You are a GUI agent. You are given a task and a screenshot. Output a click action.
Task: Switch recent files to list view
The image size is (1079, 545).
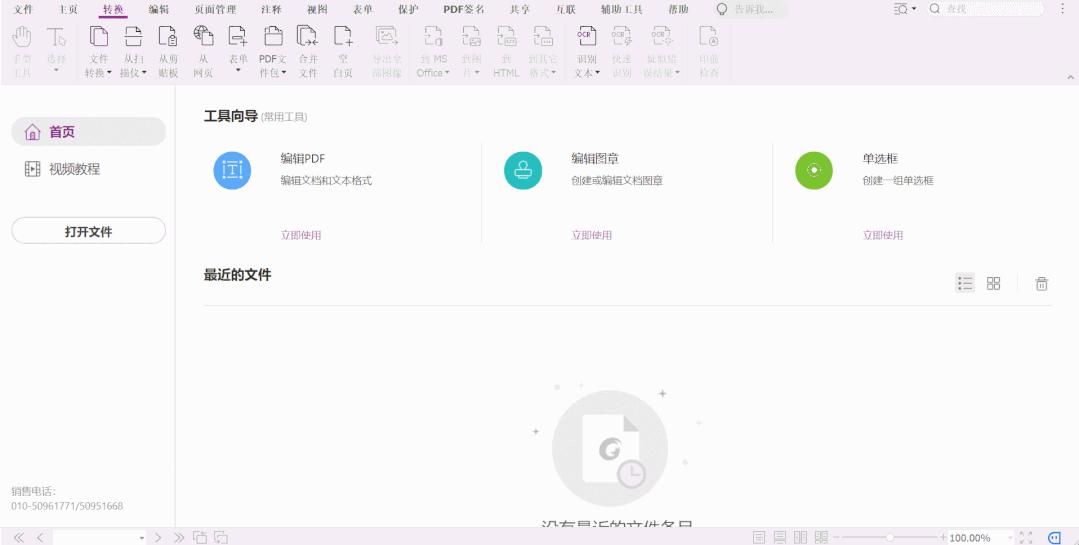point(965,283)
